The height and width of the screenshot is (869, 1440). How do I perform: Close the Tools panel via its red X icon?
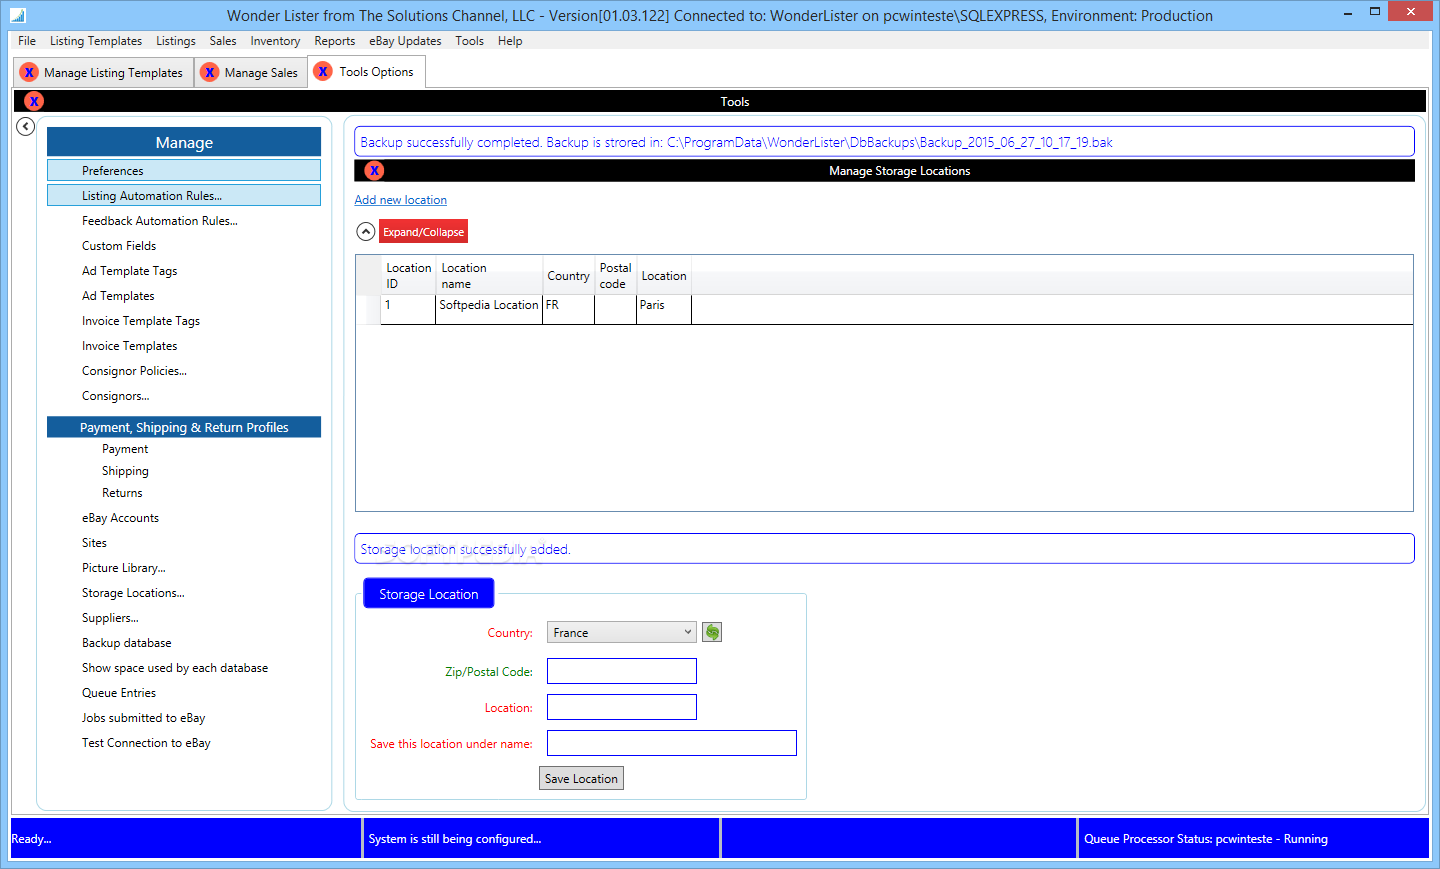click(x=34, y=101)
